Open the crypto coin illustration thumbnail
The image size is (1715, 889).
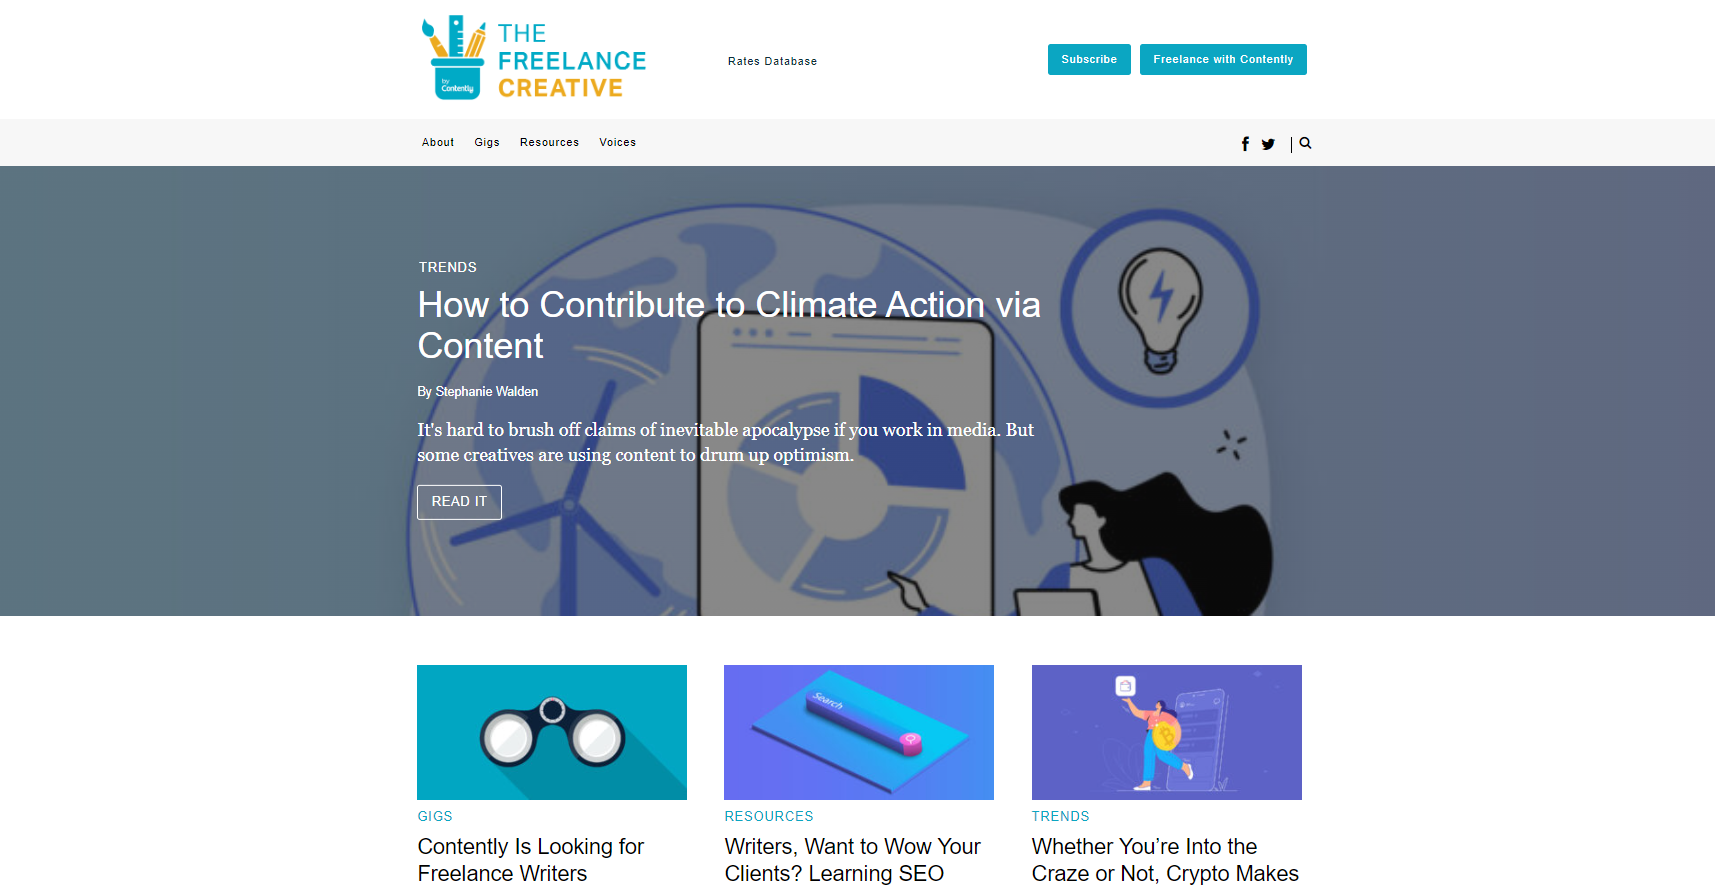1167,732
